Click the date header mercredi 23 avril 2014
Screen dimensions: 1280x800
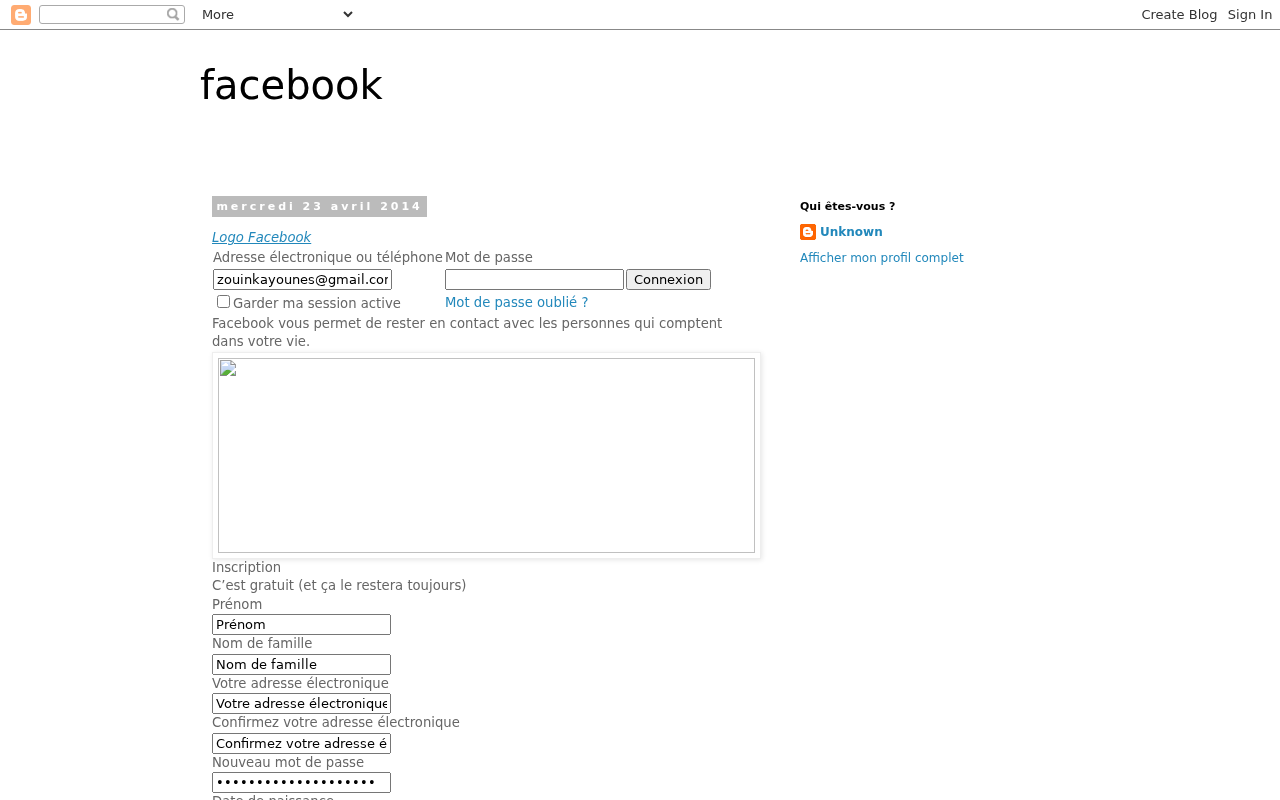[319, 207]
